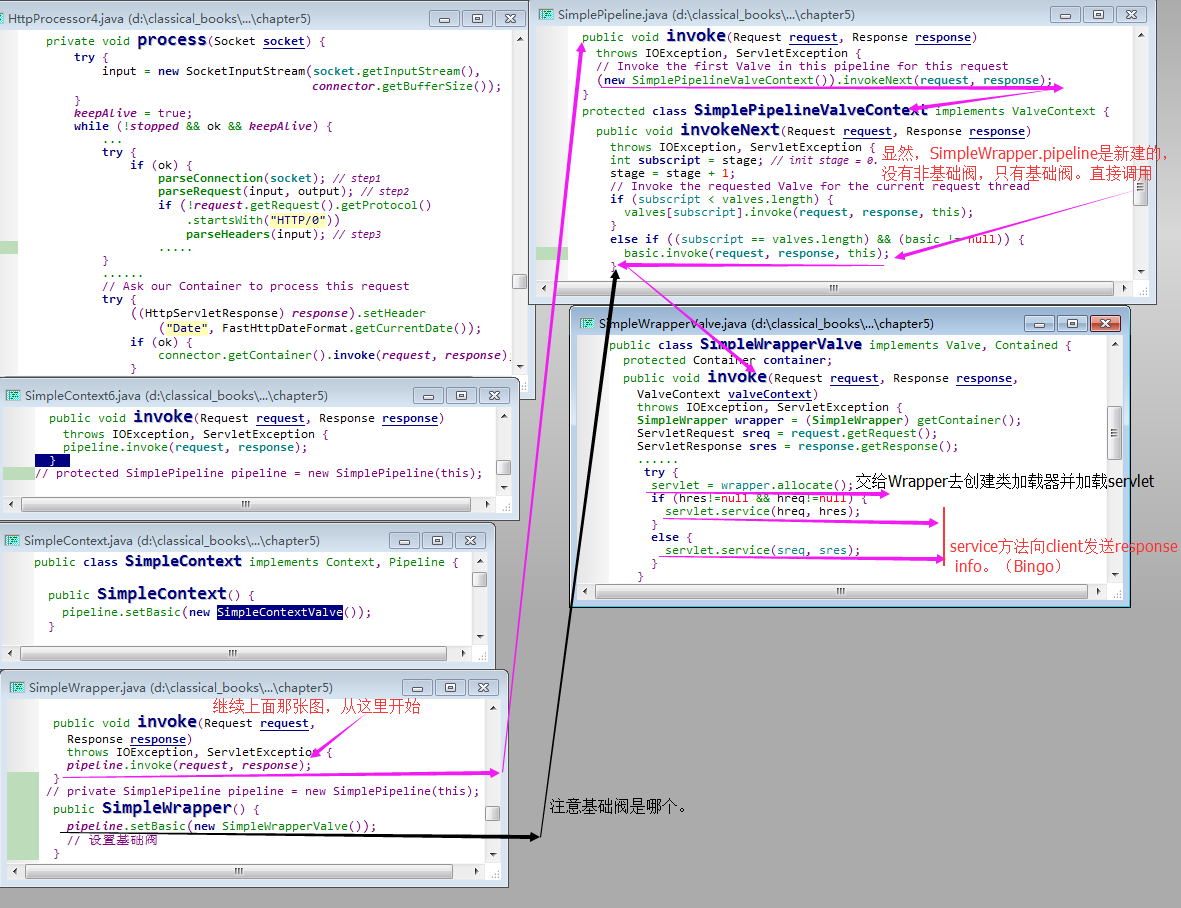Image resolution: width=1181 pixels, height=908 pixels.
Task: Click scroll-right arrow in SimpleContext6.java window
Action: [x=487, y=504]
